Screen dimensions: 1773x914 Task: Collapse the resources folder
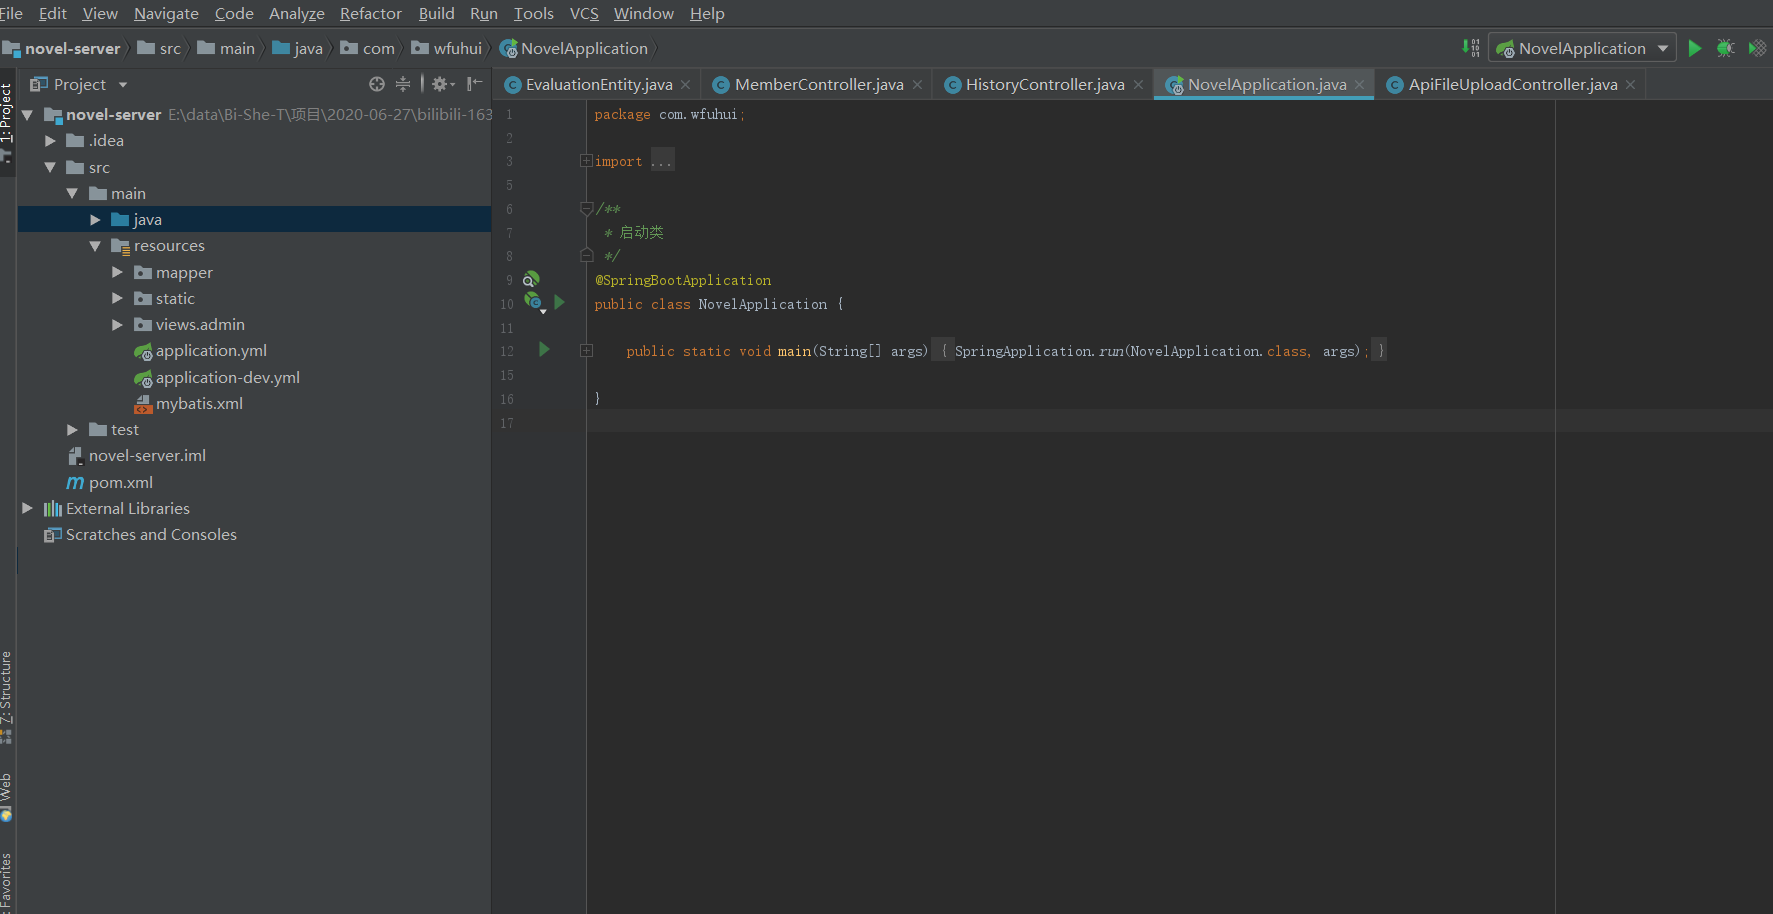(x=95, y=246)
